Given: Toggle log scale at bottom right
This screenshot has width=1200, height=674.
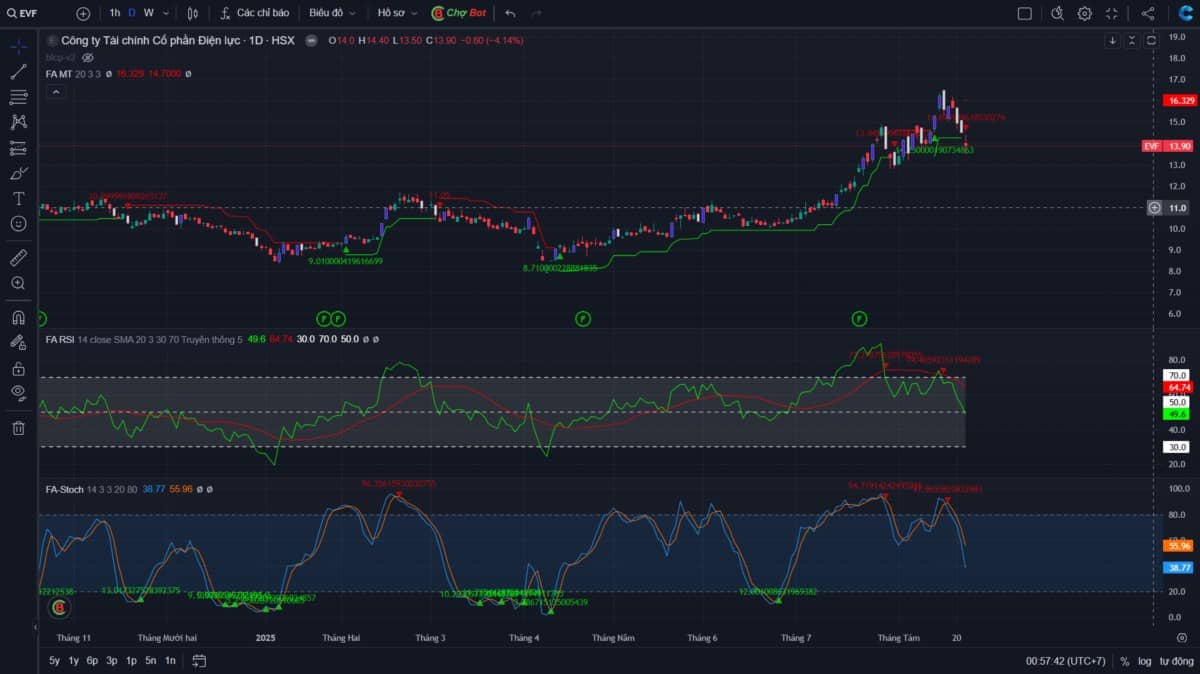Looking at the screenshot, I should coord(1144,661).
